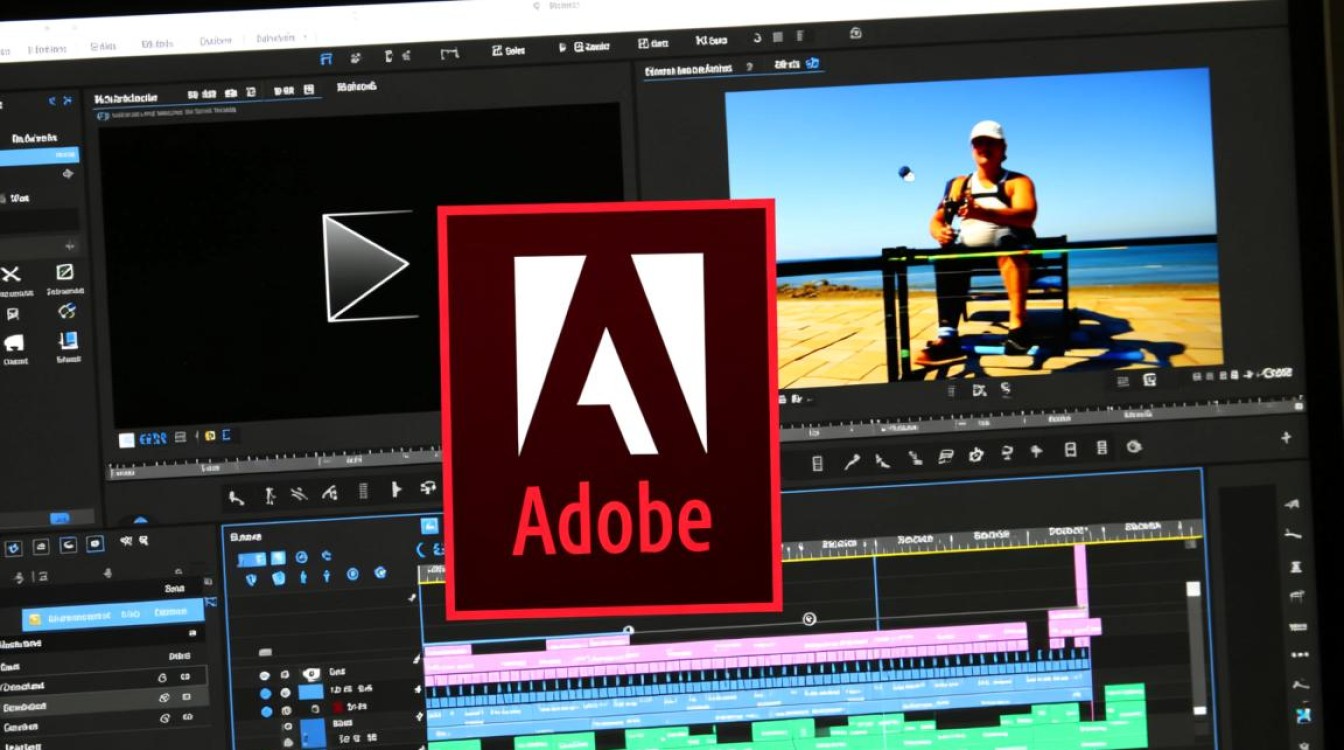Click the bracket-shaped icon in the top toolbar

click(449, 52)
